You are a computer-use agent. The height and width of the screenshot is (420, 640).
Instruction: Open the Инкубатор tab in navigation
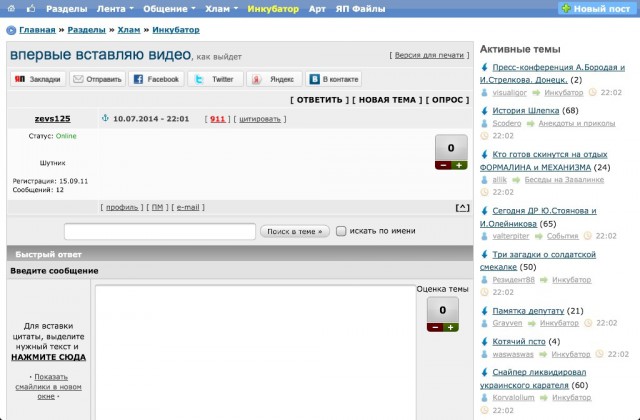(x=273, y=9)
